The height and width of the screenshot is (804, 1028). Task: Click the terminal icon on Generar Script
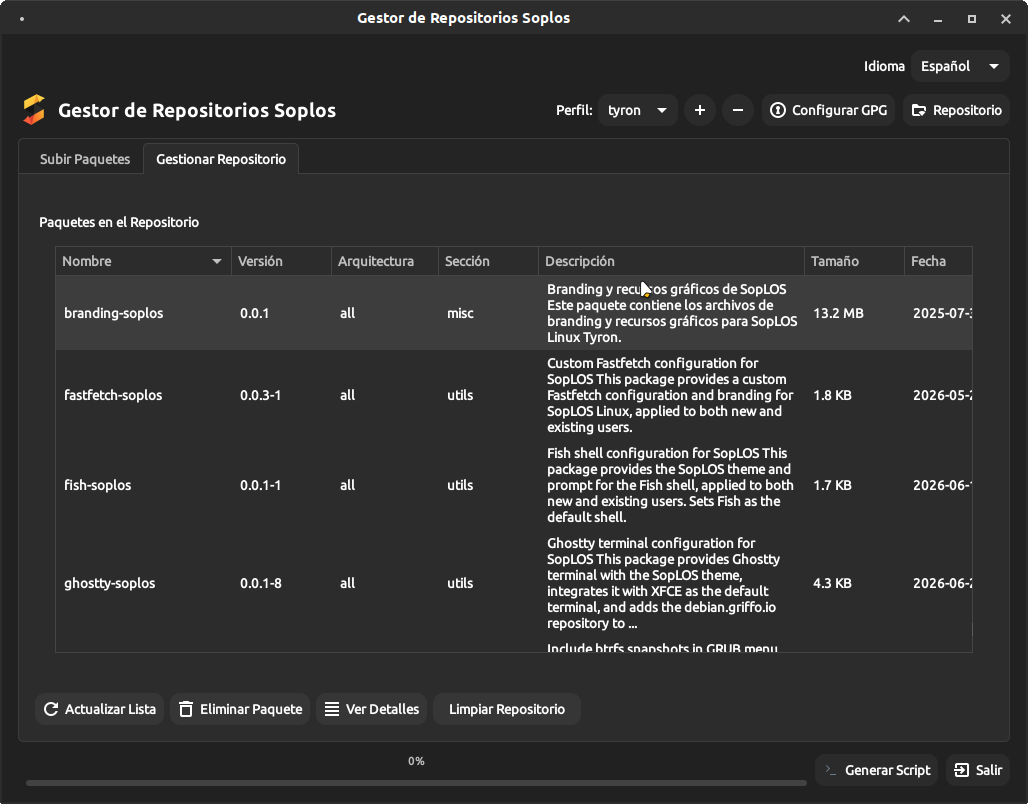coord(831,770)
